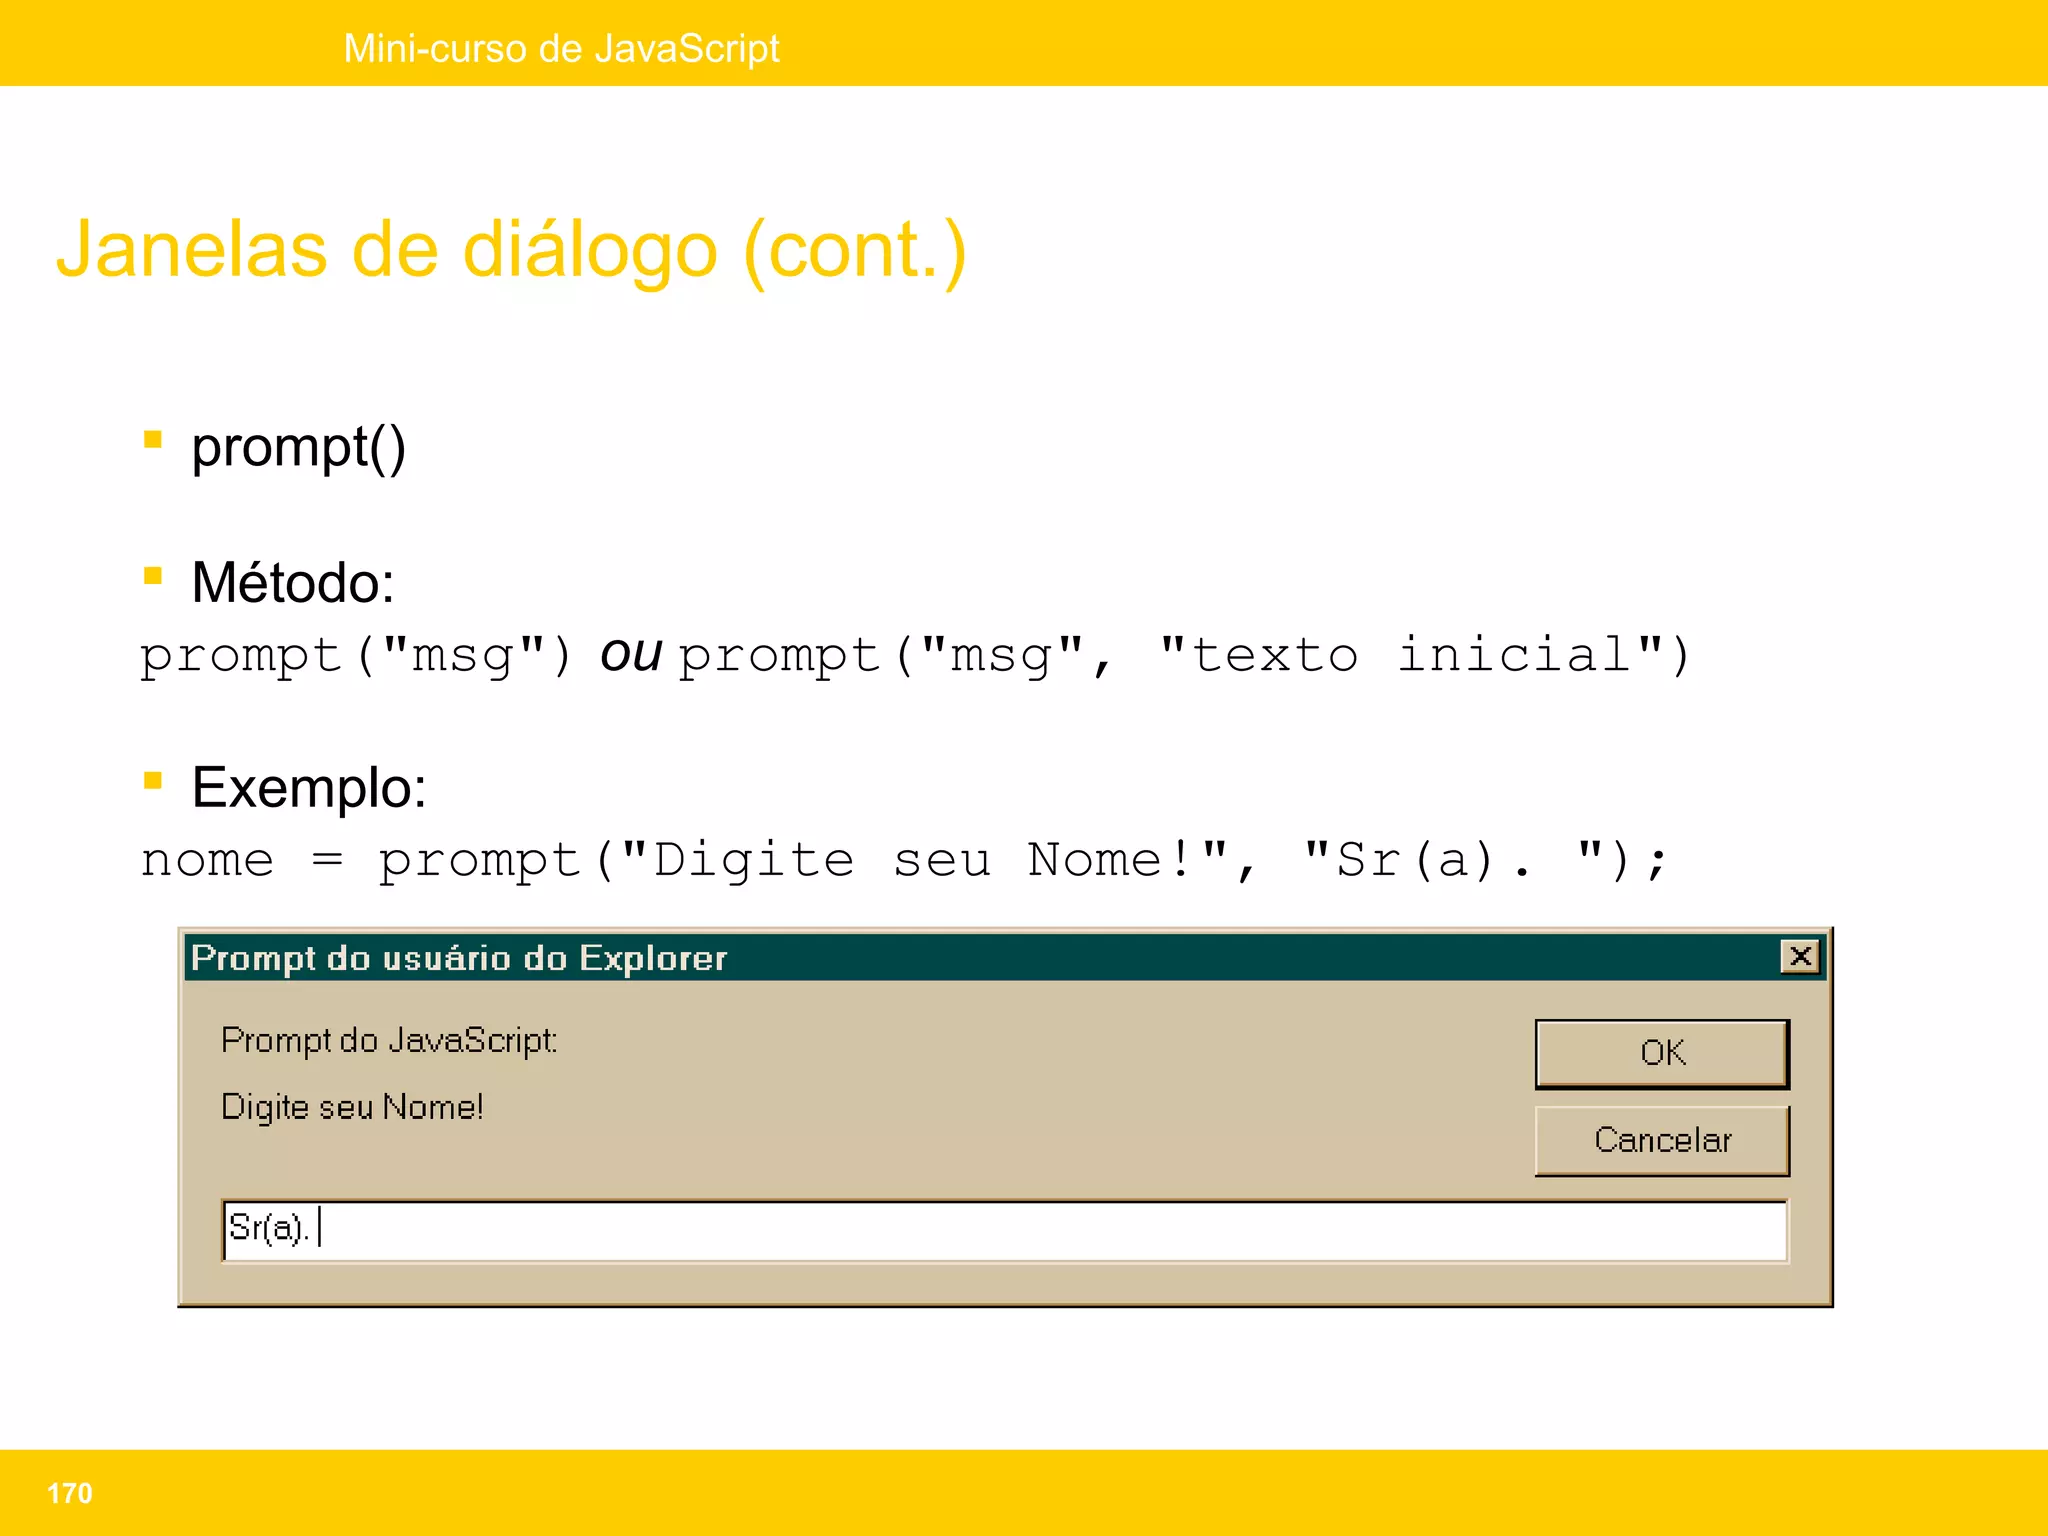This screenshot has width=2048, height=1536.
Task: Click the slide number 170
Action: click(x=69, y=1493)
